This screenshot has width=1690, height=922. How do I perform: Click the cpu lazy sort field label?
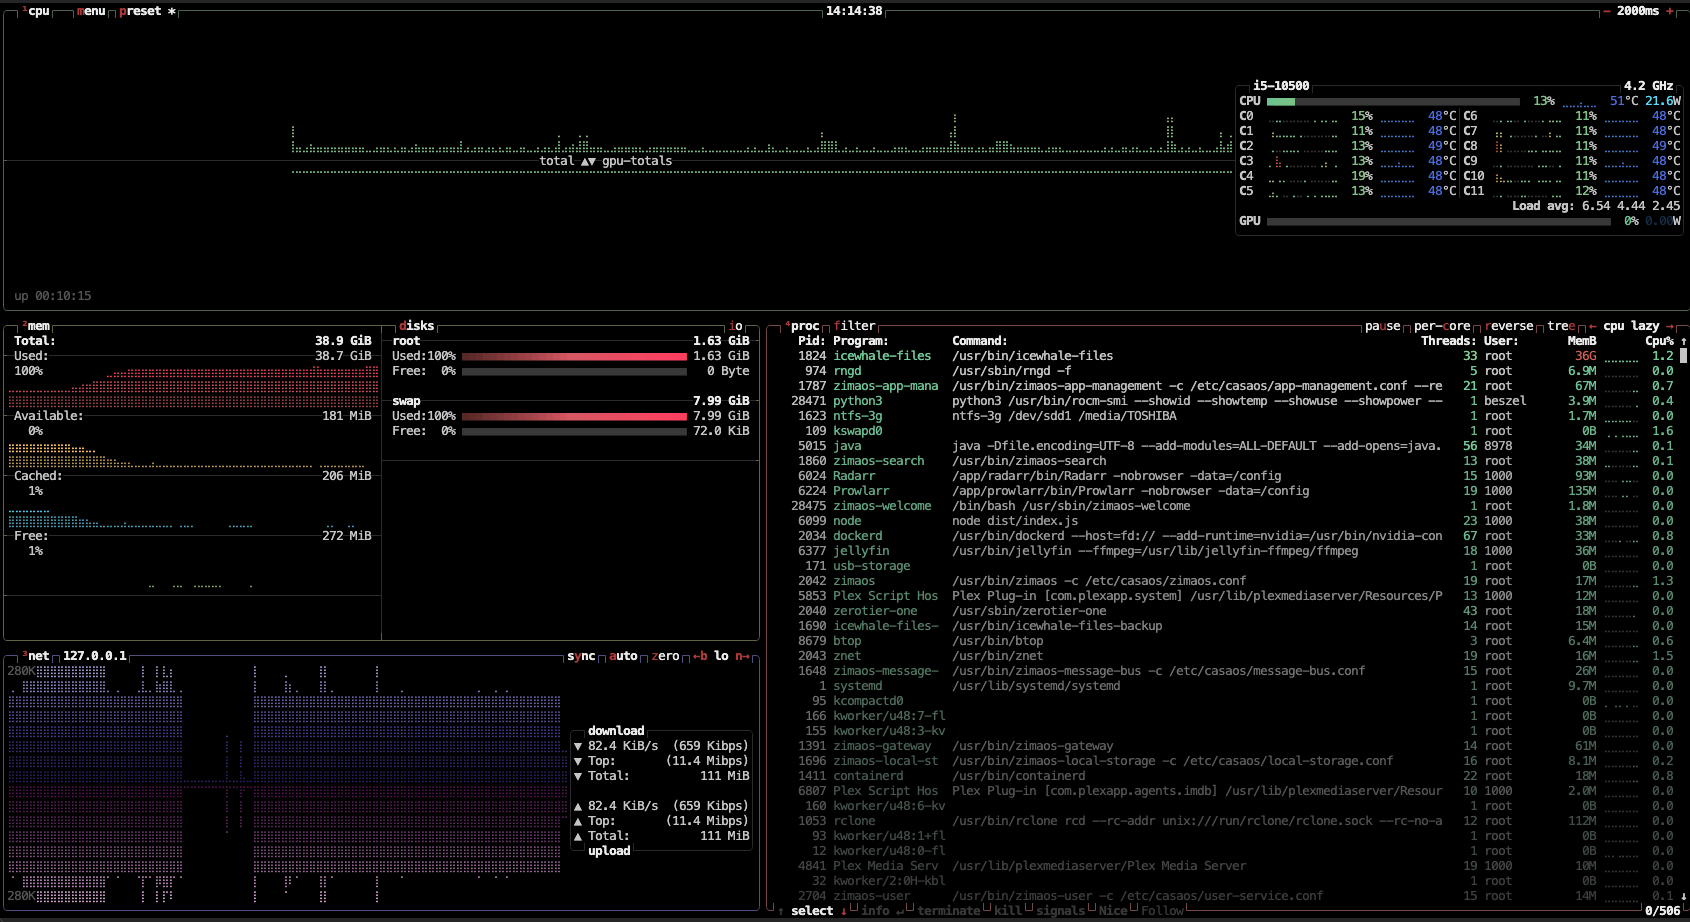point(1631,326)
